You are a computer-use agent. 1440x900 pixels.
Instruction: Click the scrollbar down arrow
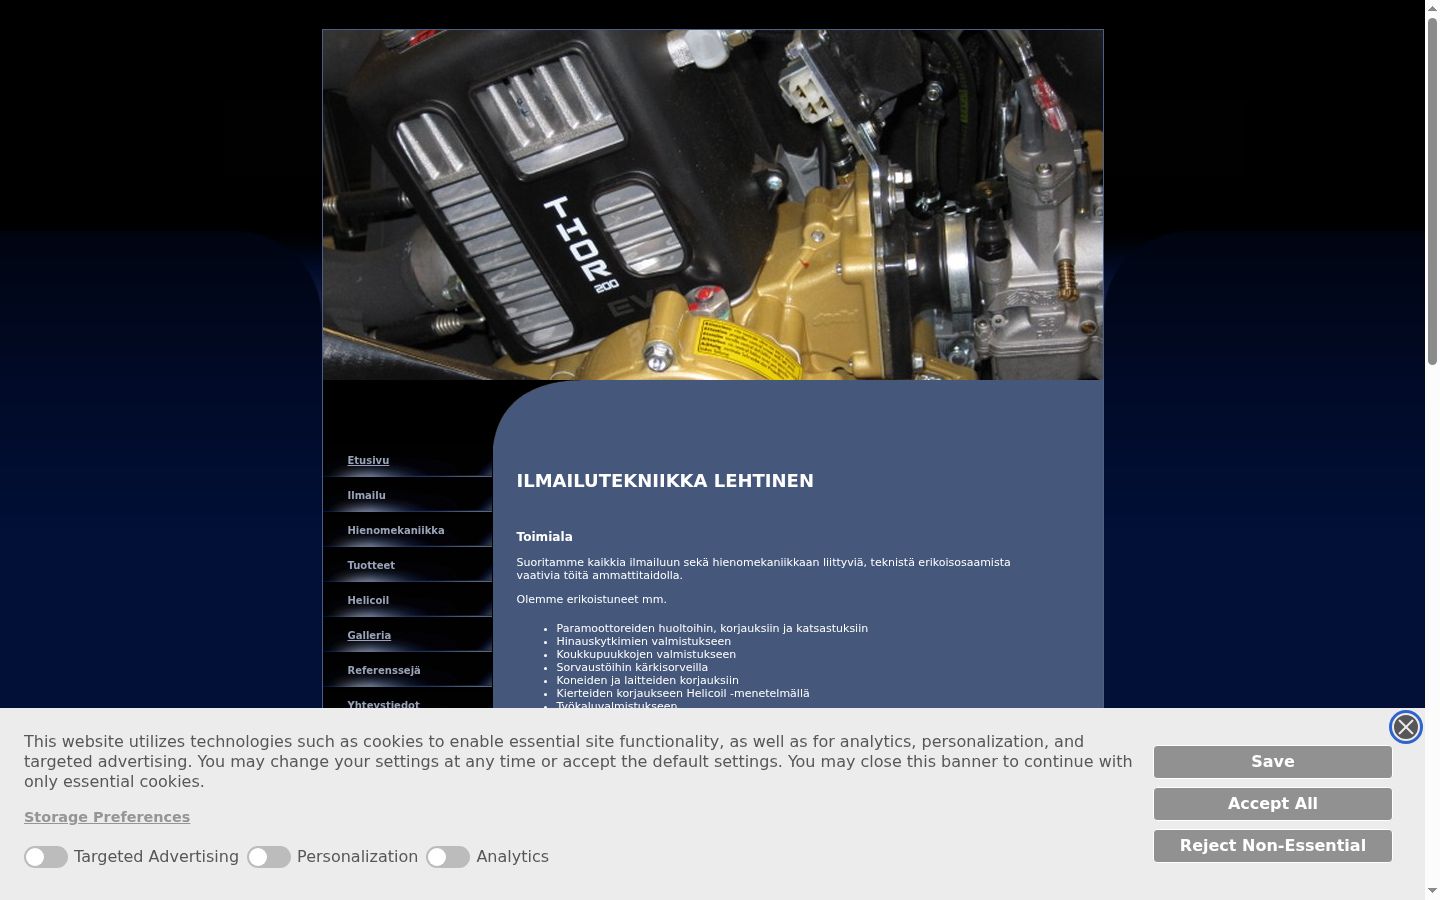(x=1432, y=891)
